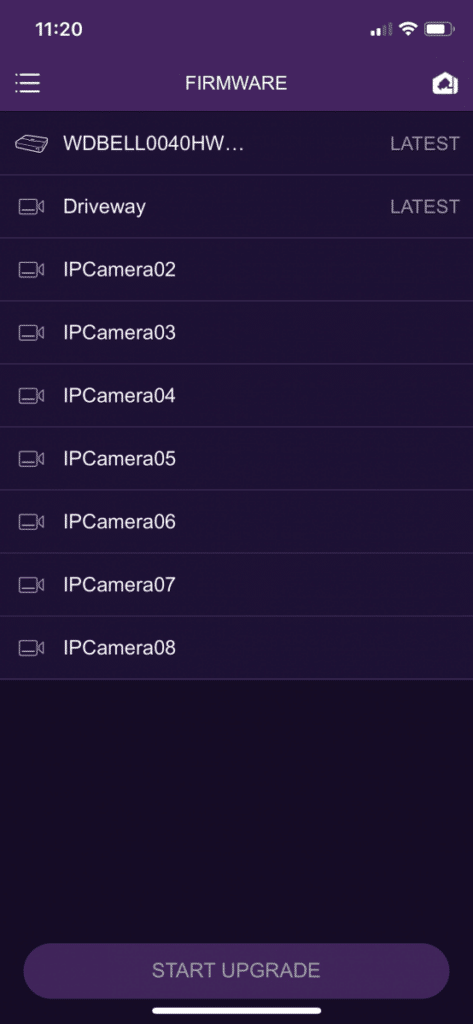Select IPCamera07 in the firmware list

pyautogui.click(x=236, y=584)
